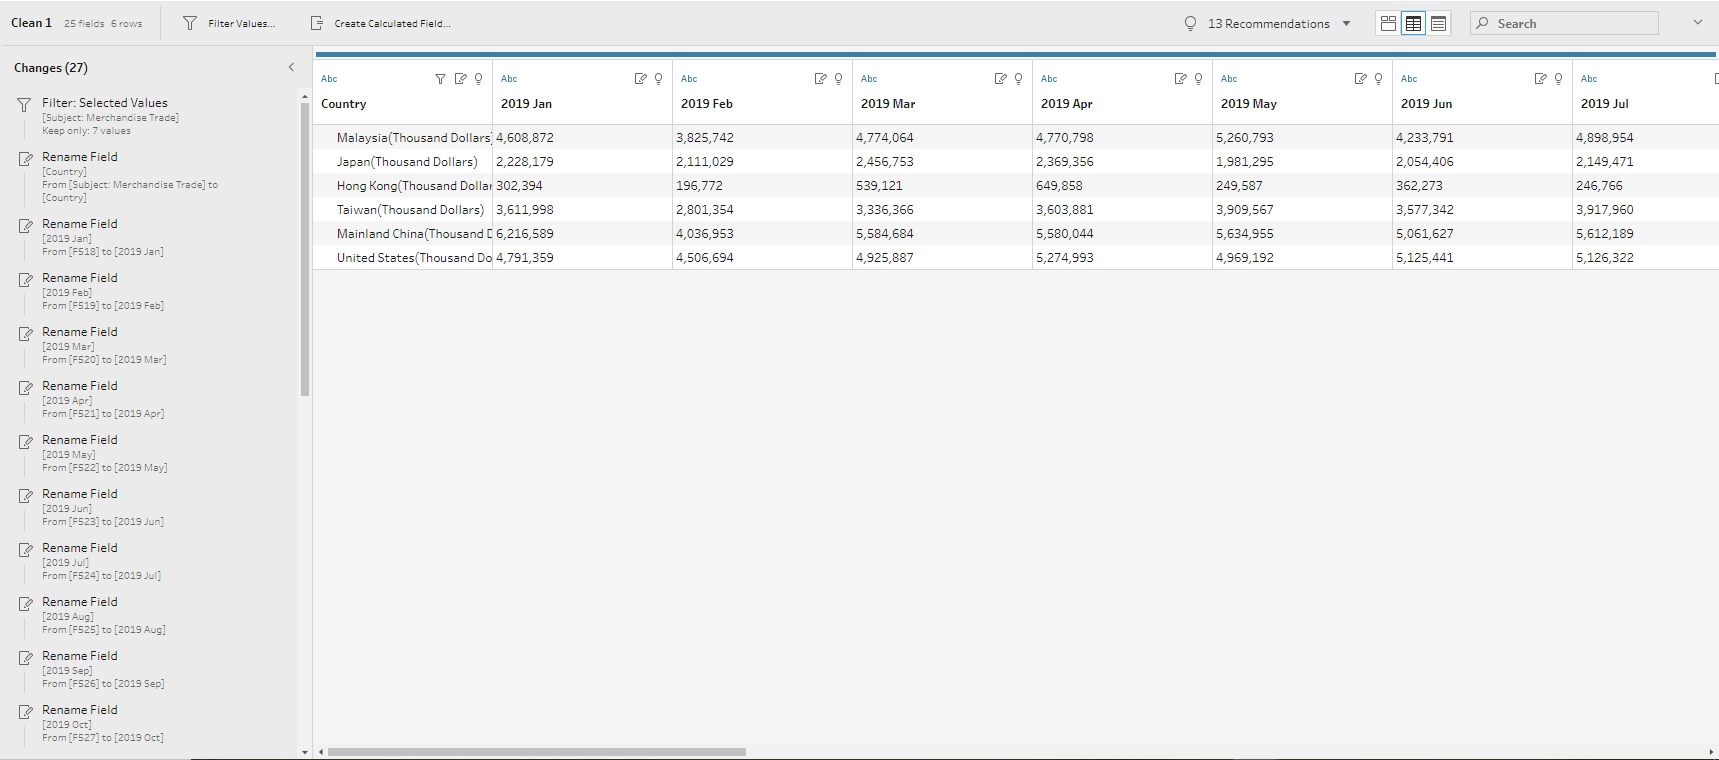Collapse the Changes pane with the chevron
The image size is (1719, 760).
pyautogui.click(x=291, y=68)
